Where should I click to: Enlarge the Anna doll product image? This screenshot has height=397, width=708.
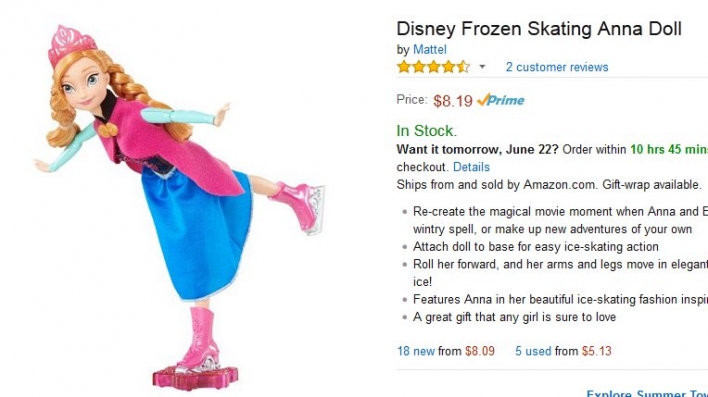point(180,206)
